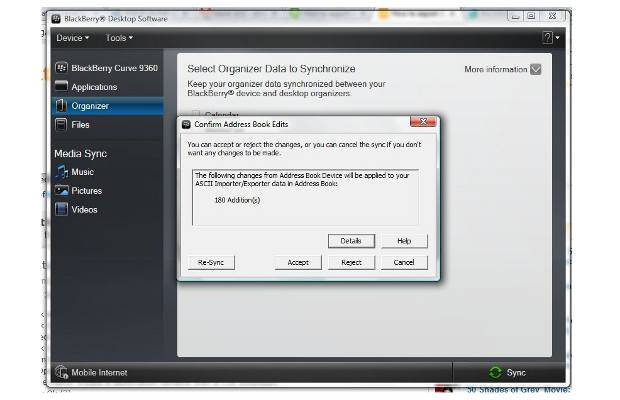The width and height of the screenshot is (620, 400).
Task: Select the Videos label under Media Sync
Action: (x=84, y=210)
